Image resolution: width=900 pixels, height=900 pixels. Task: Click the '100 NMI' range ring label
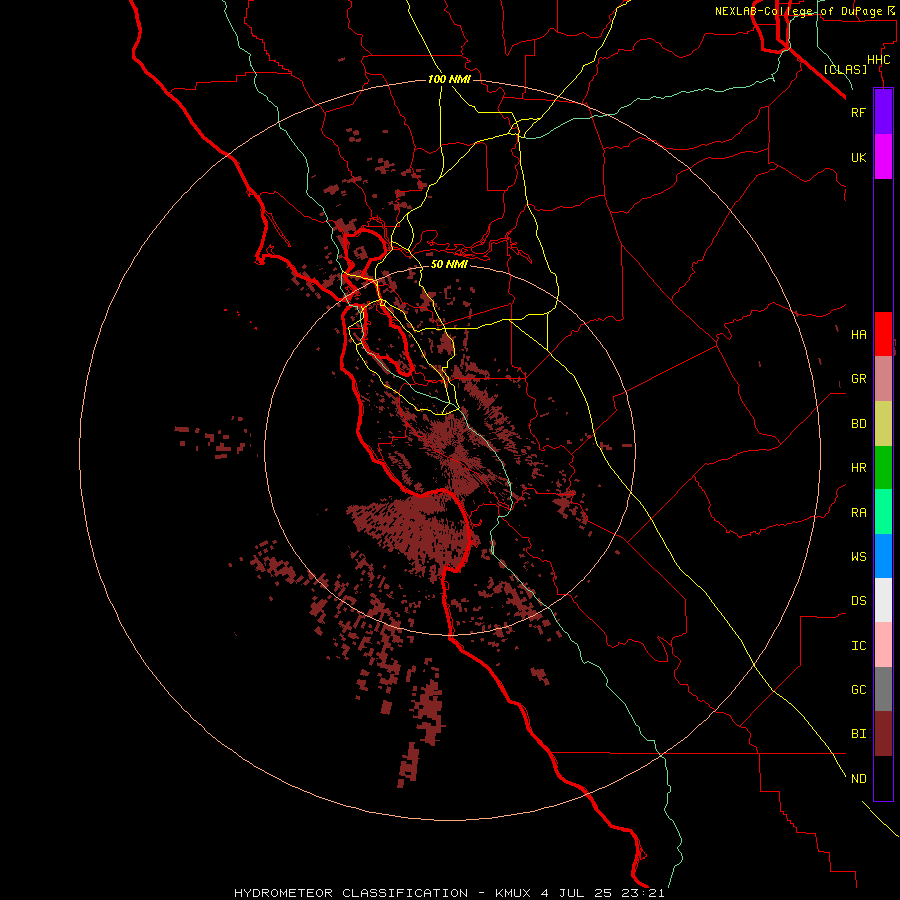click(449, 79)
